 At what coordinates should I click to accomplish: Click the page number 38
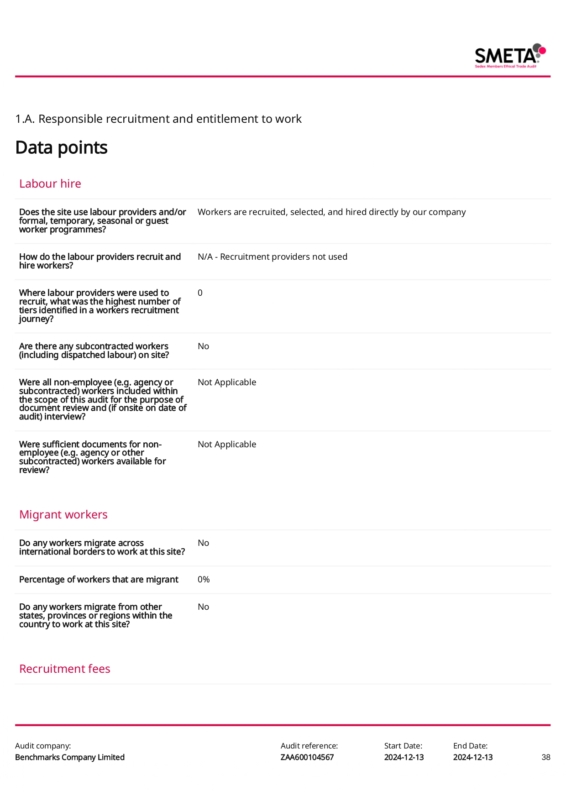tap(546, 757)
